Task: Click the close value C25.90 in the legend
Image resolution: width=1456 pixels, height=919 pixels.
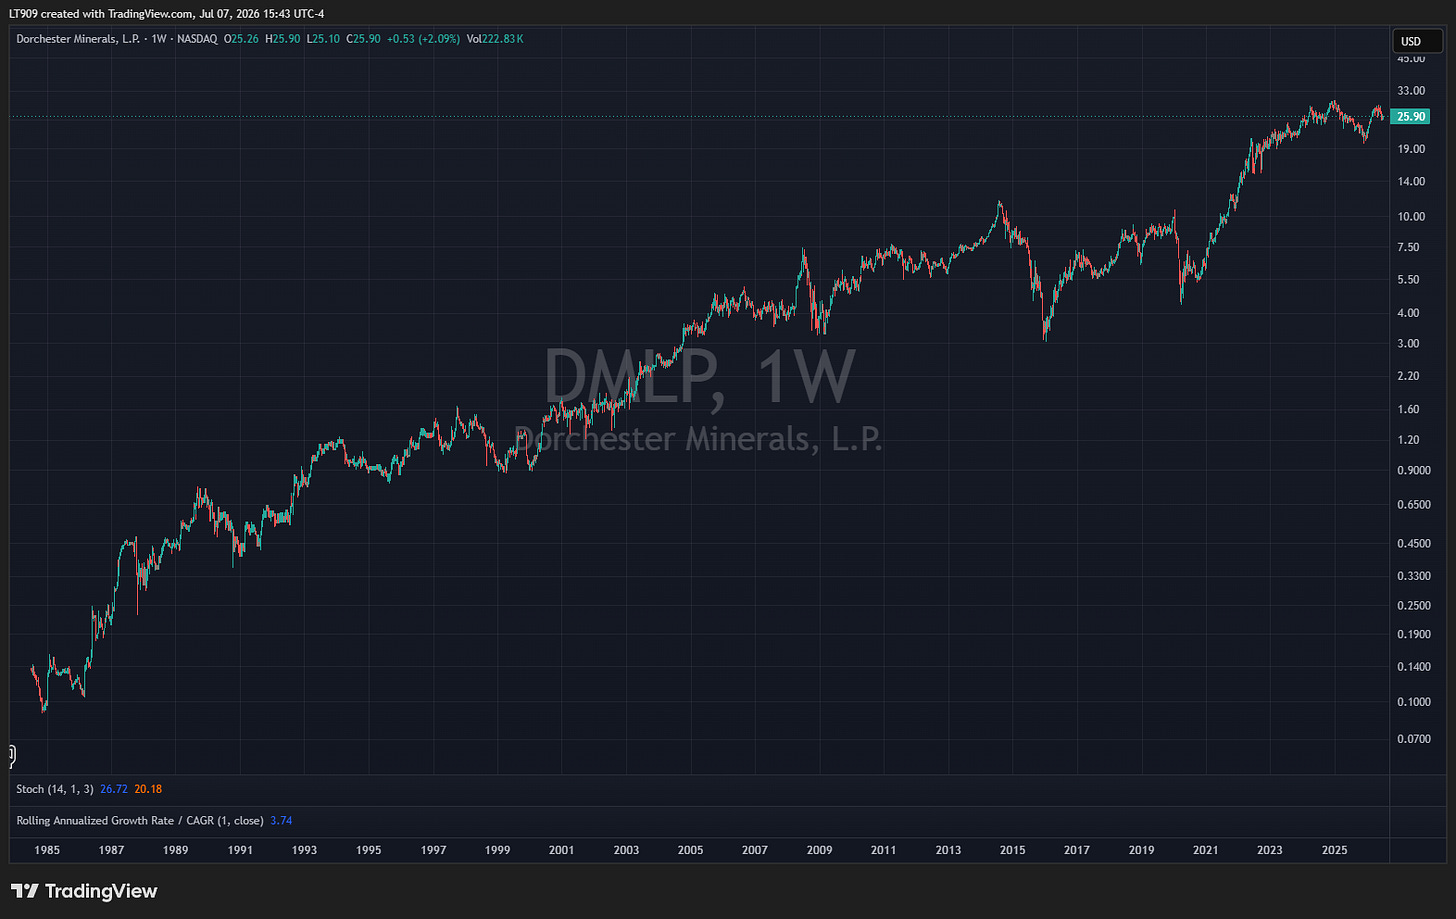Action: 362,39
